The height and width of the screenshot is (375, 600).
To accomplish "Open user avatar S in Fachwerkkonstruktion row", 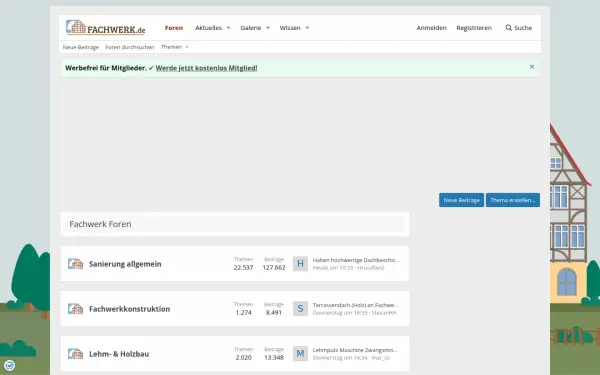I will pyautogui.click(x=300, y=309).
